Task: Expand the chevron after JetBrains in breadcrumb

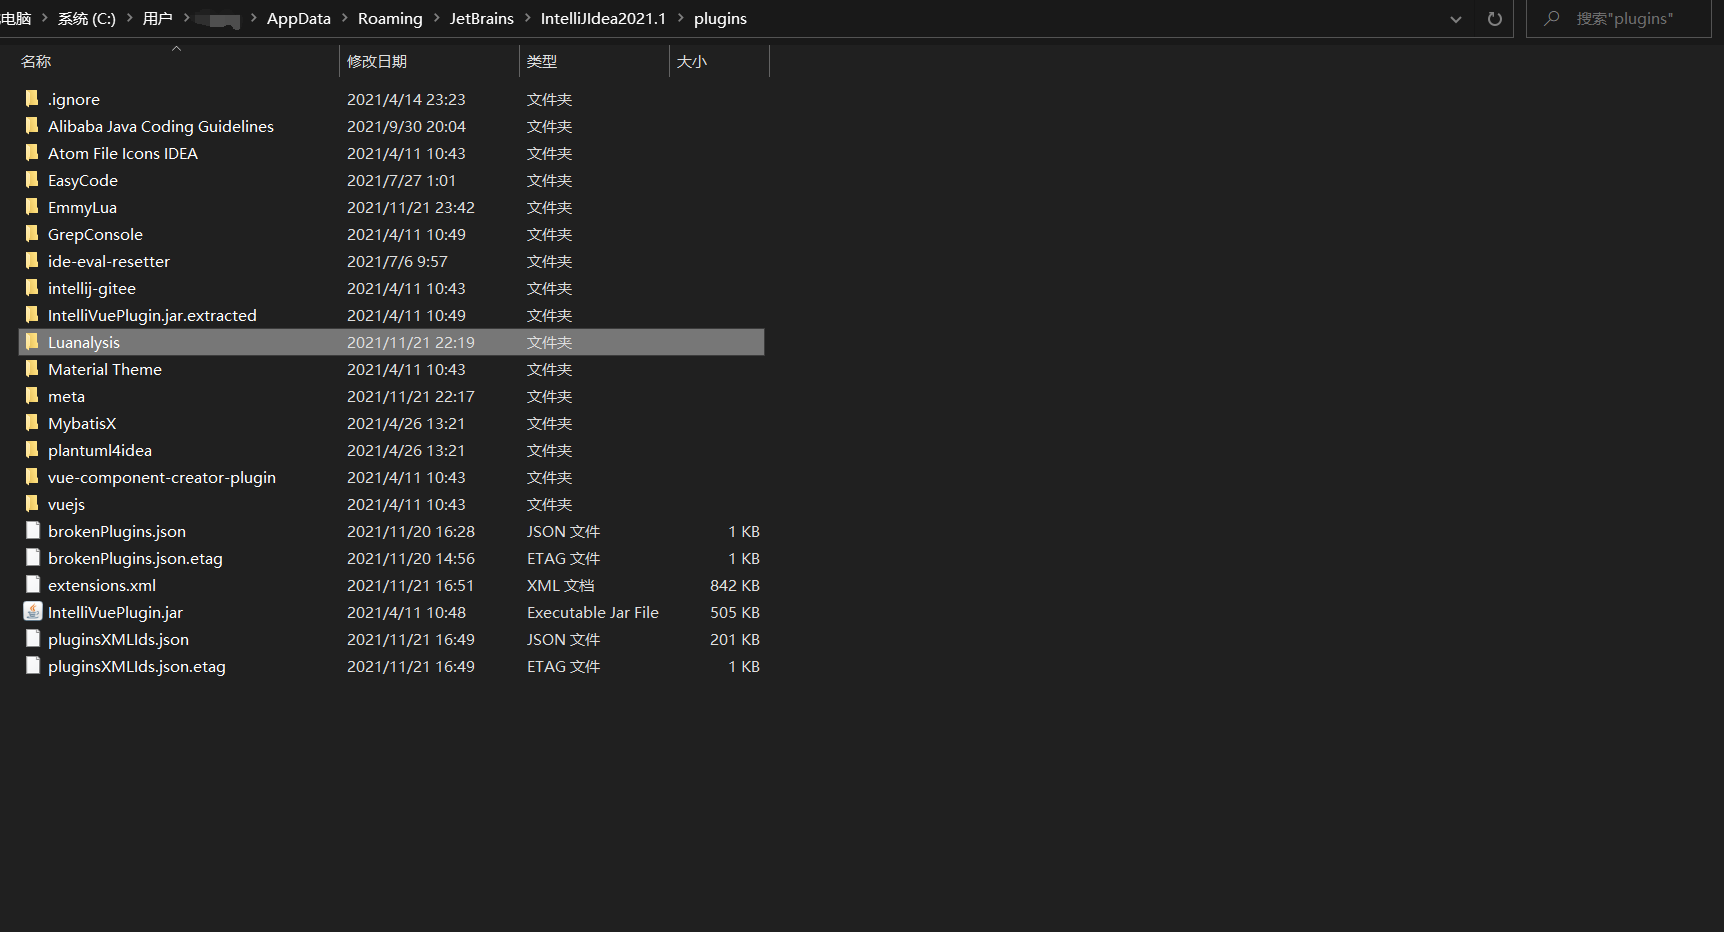Action: (x=526, y=18)
